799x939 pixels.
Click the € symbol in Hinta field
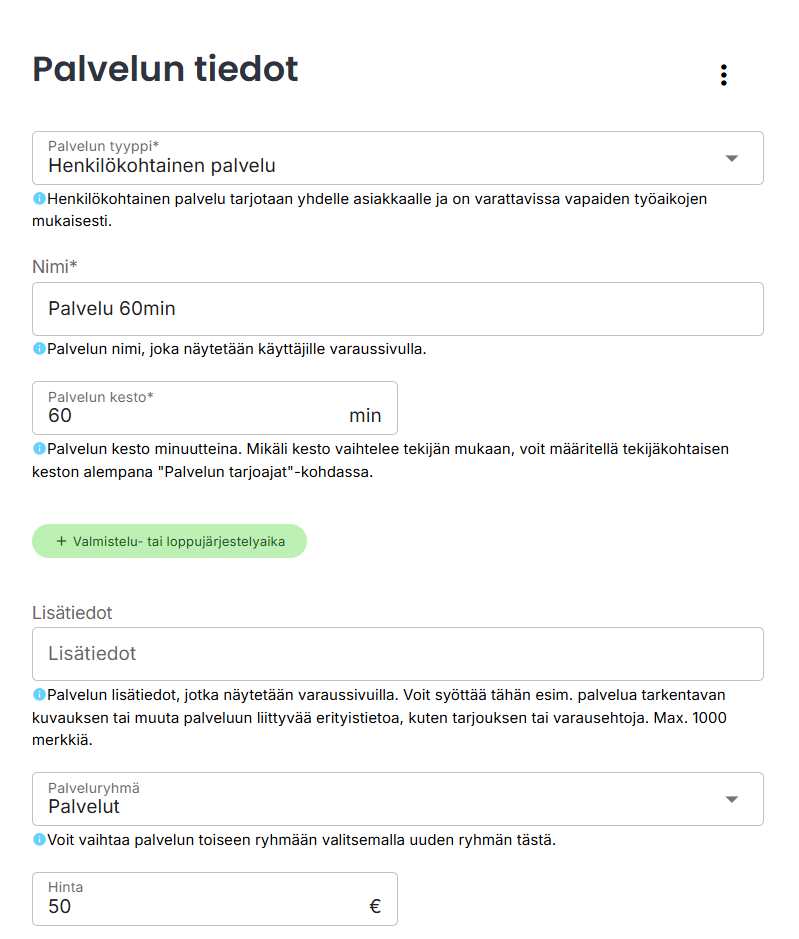point(375,907)
